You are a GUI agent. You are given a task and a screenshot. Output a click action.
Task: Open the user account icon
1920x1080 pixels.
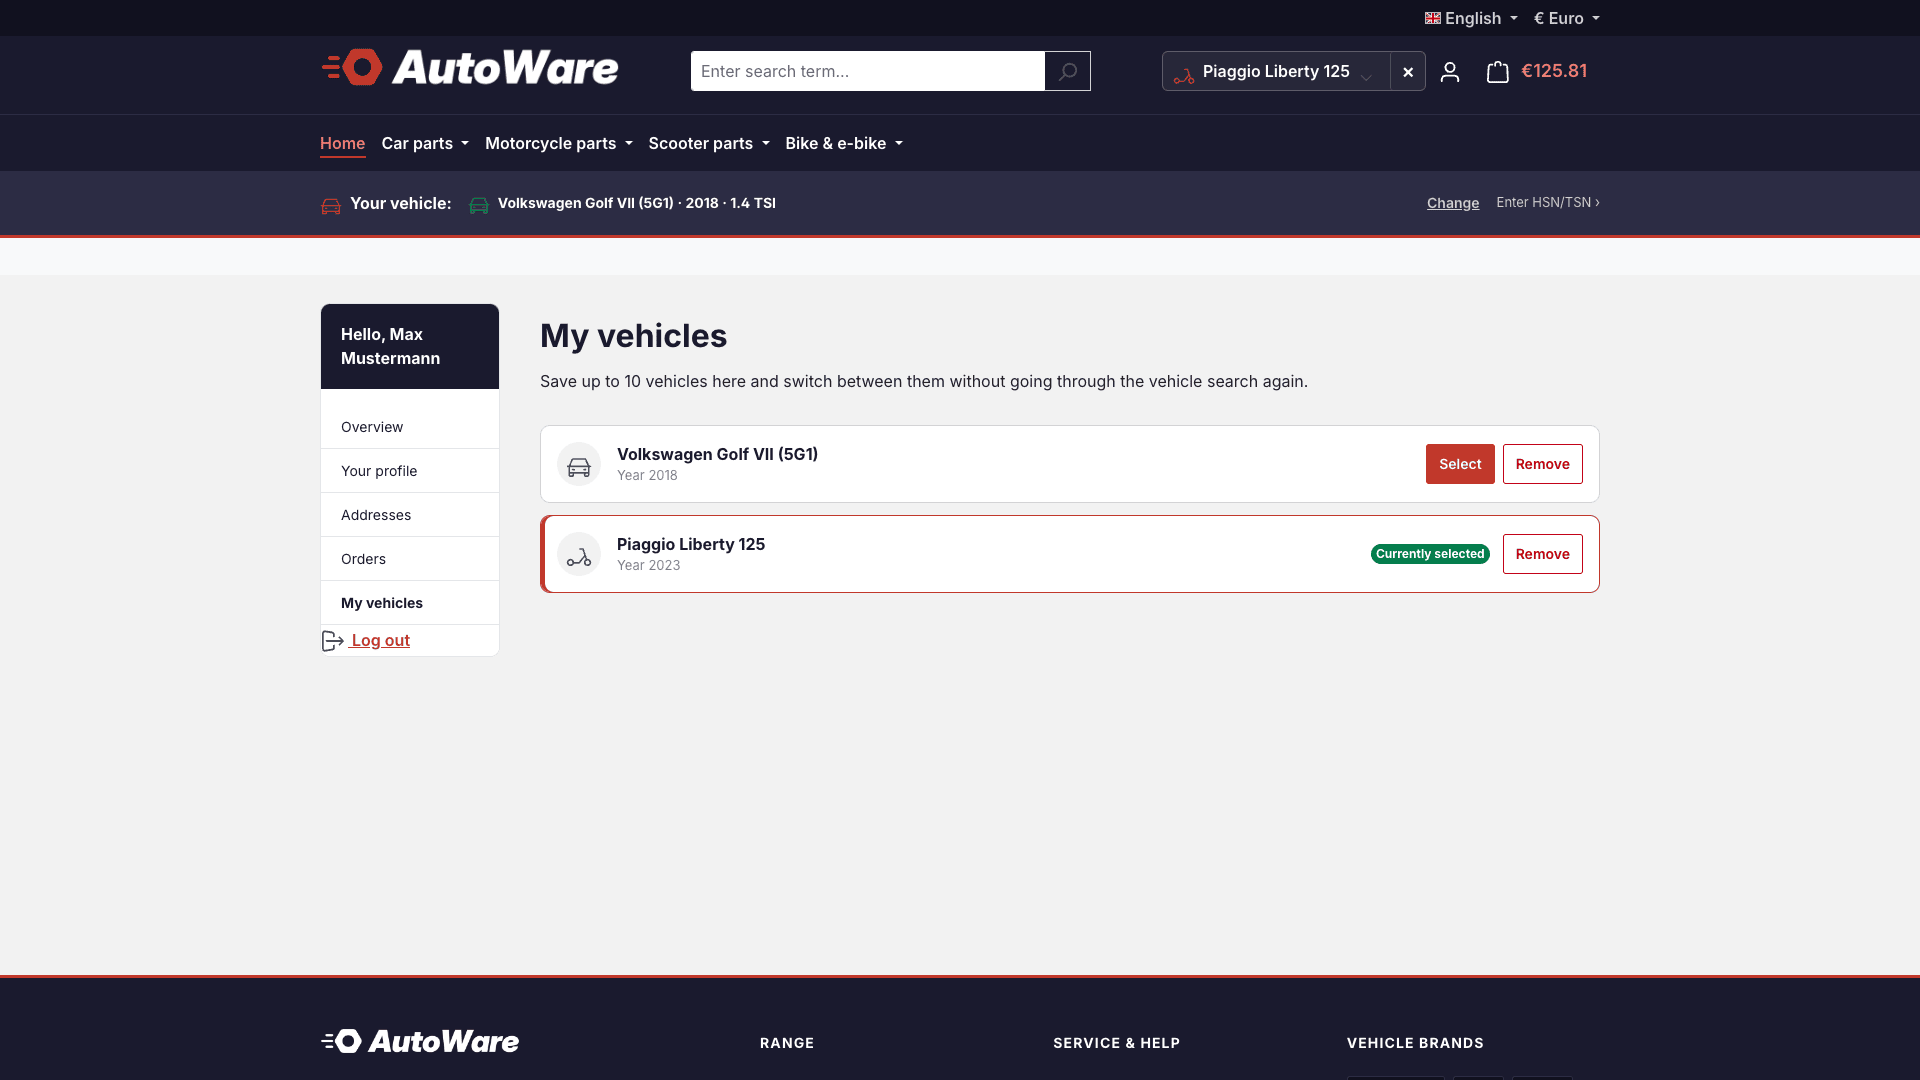[1450, 71]
